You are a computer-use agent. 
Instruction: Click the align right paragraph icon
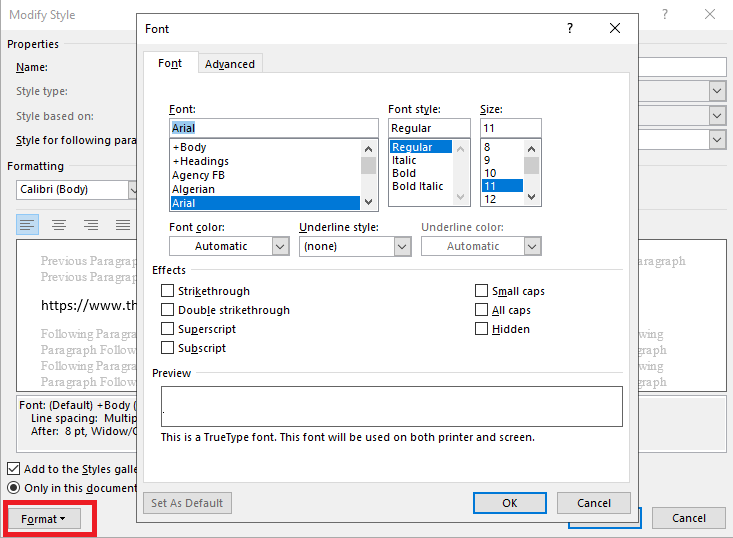pyautogui.click(x=91, y=225)
